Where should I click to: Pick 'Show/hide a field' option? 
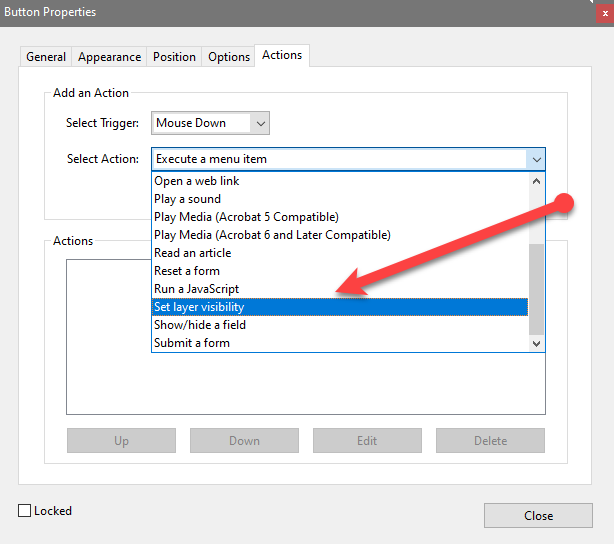tap(200, 325)
